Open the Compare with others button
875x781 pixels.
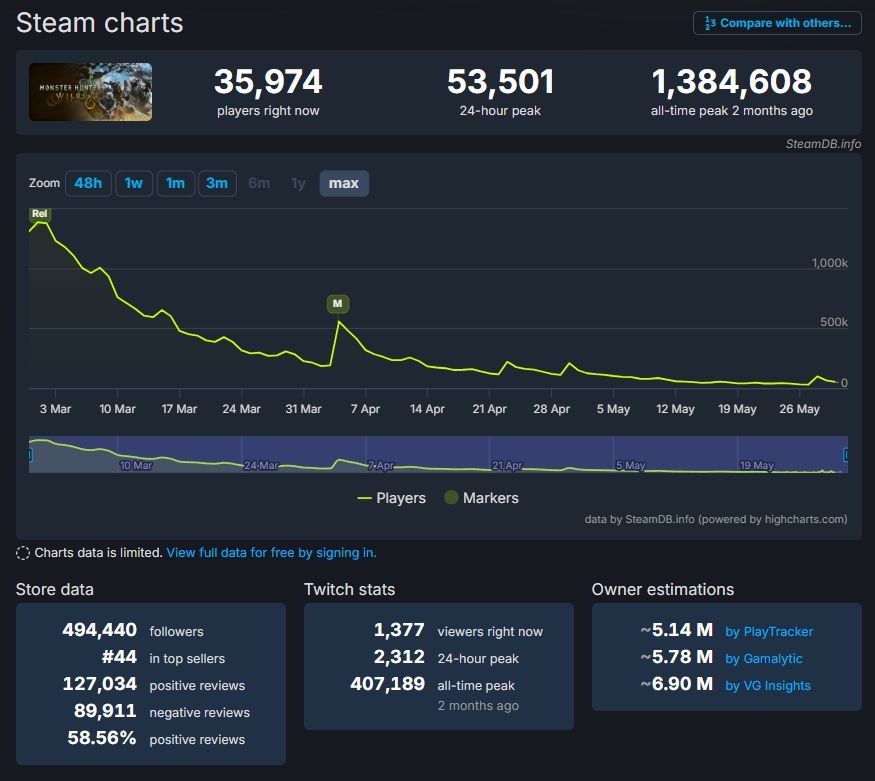777,23
